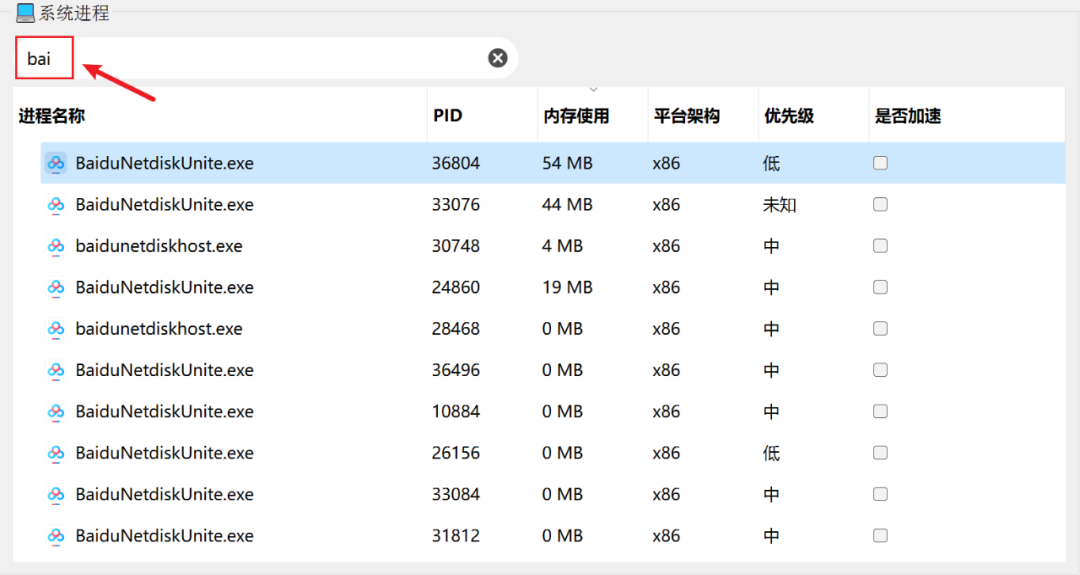This screenshot has width=1080, height=575.
Task: Click the PID value 36496
Action: pyautogui.click(x=456, y=370)
